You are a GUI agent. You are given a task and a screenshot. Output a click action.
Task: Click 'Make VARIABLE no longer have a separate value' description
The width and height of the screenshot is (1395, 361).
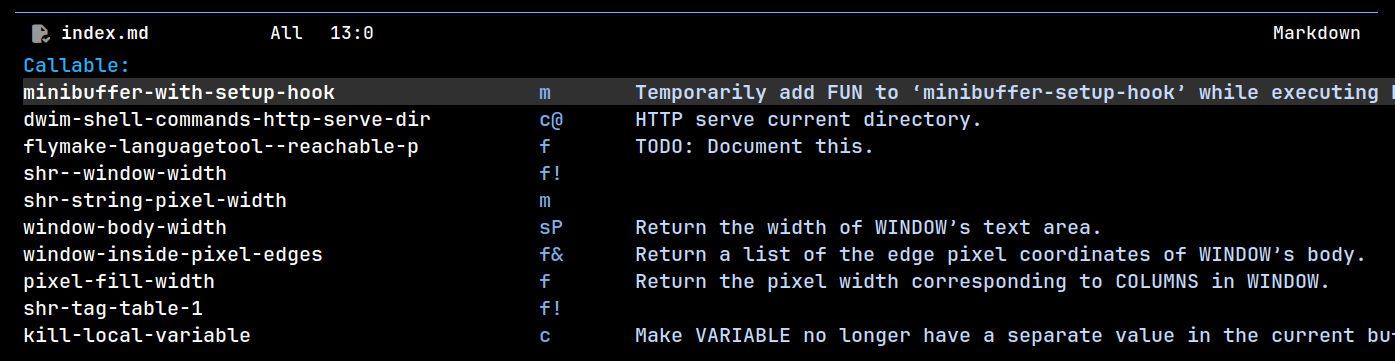point(1015,336)
